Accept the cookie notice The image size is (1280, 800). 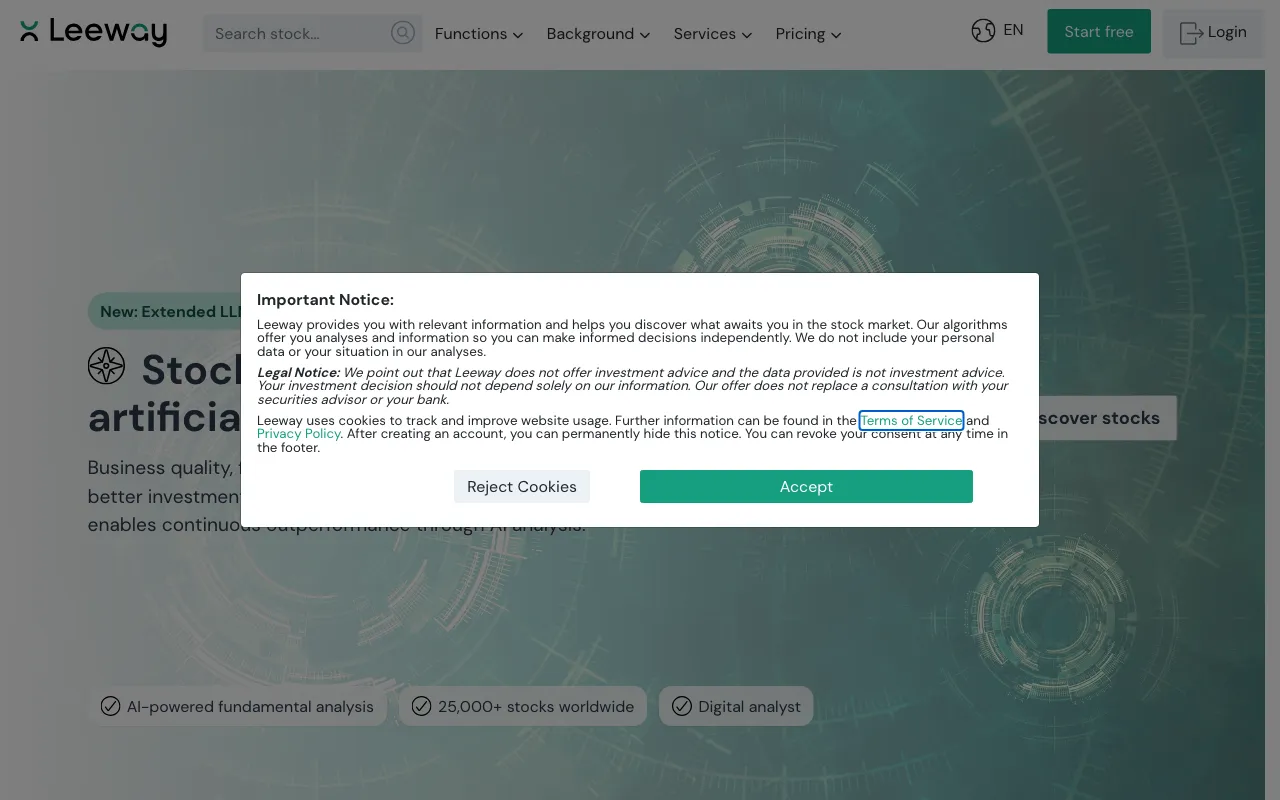806,486
